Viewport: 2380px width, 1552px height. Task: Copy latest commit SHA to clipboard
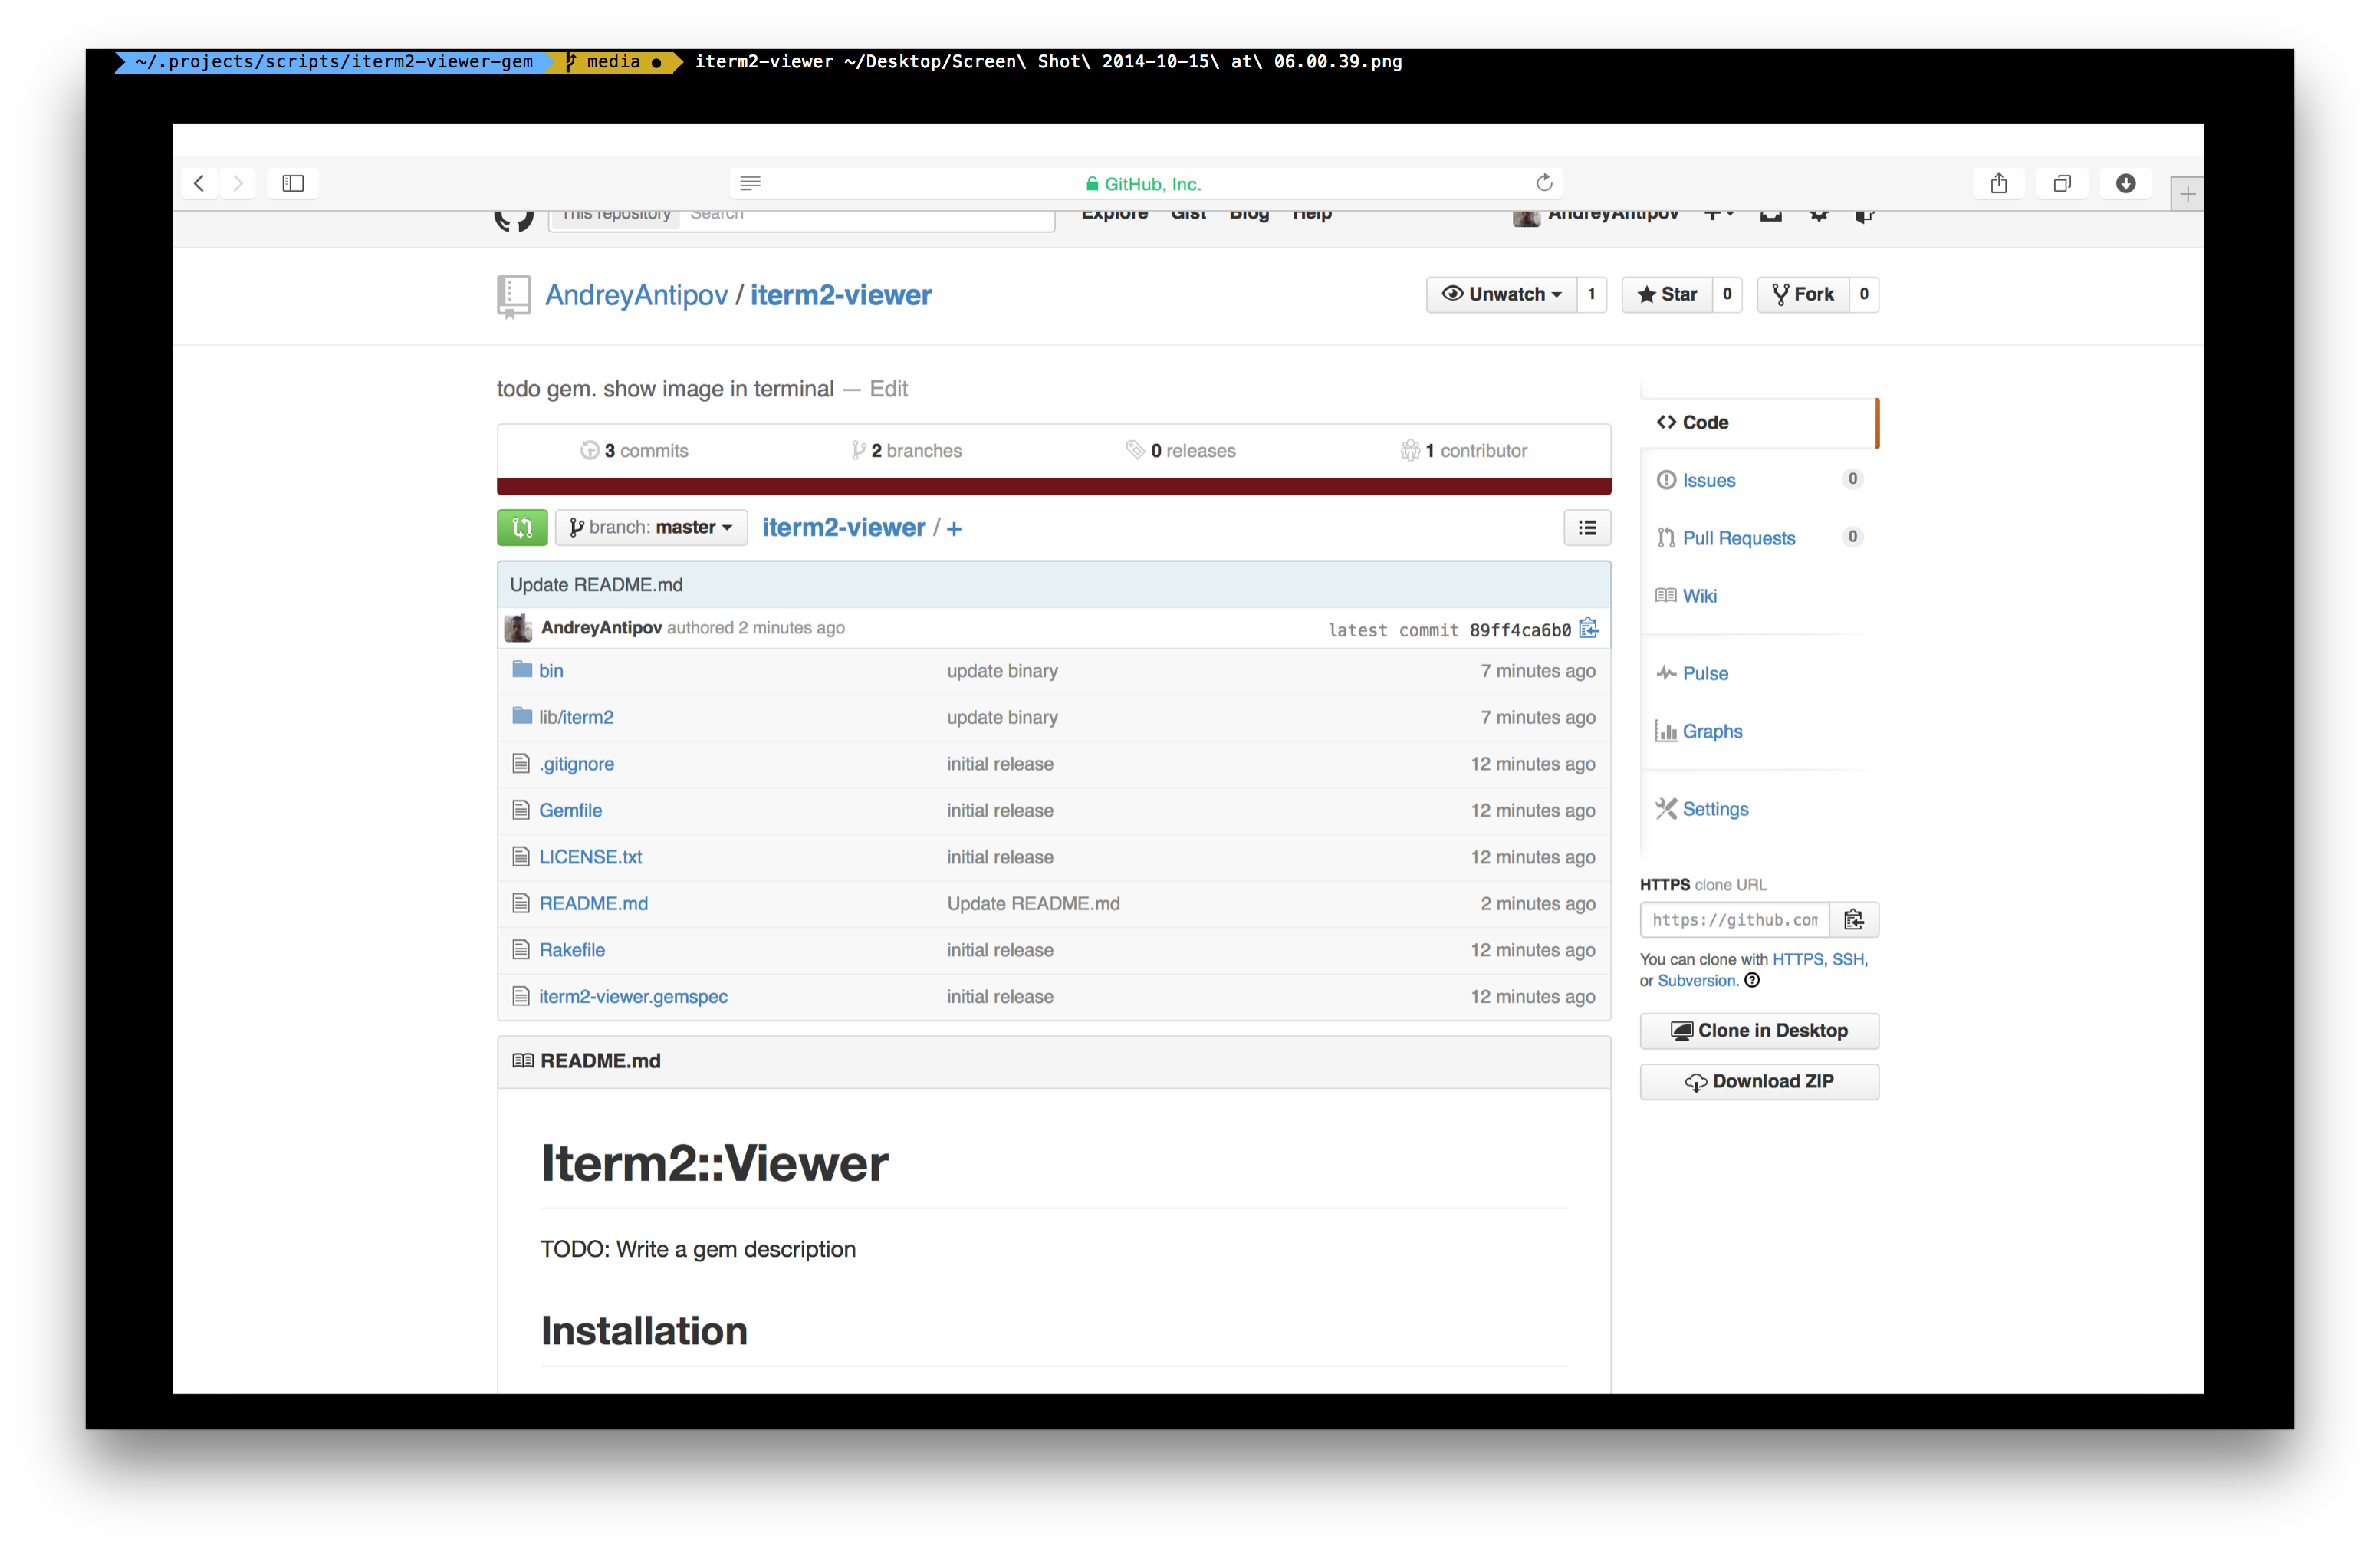click(x=1588, y=628)
